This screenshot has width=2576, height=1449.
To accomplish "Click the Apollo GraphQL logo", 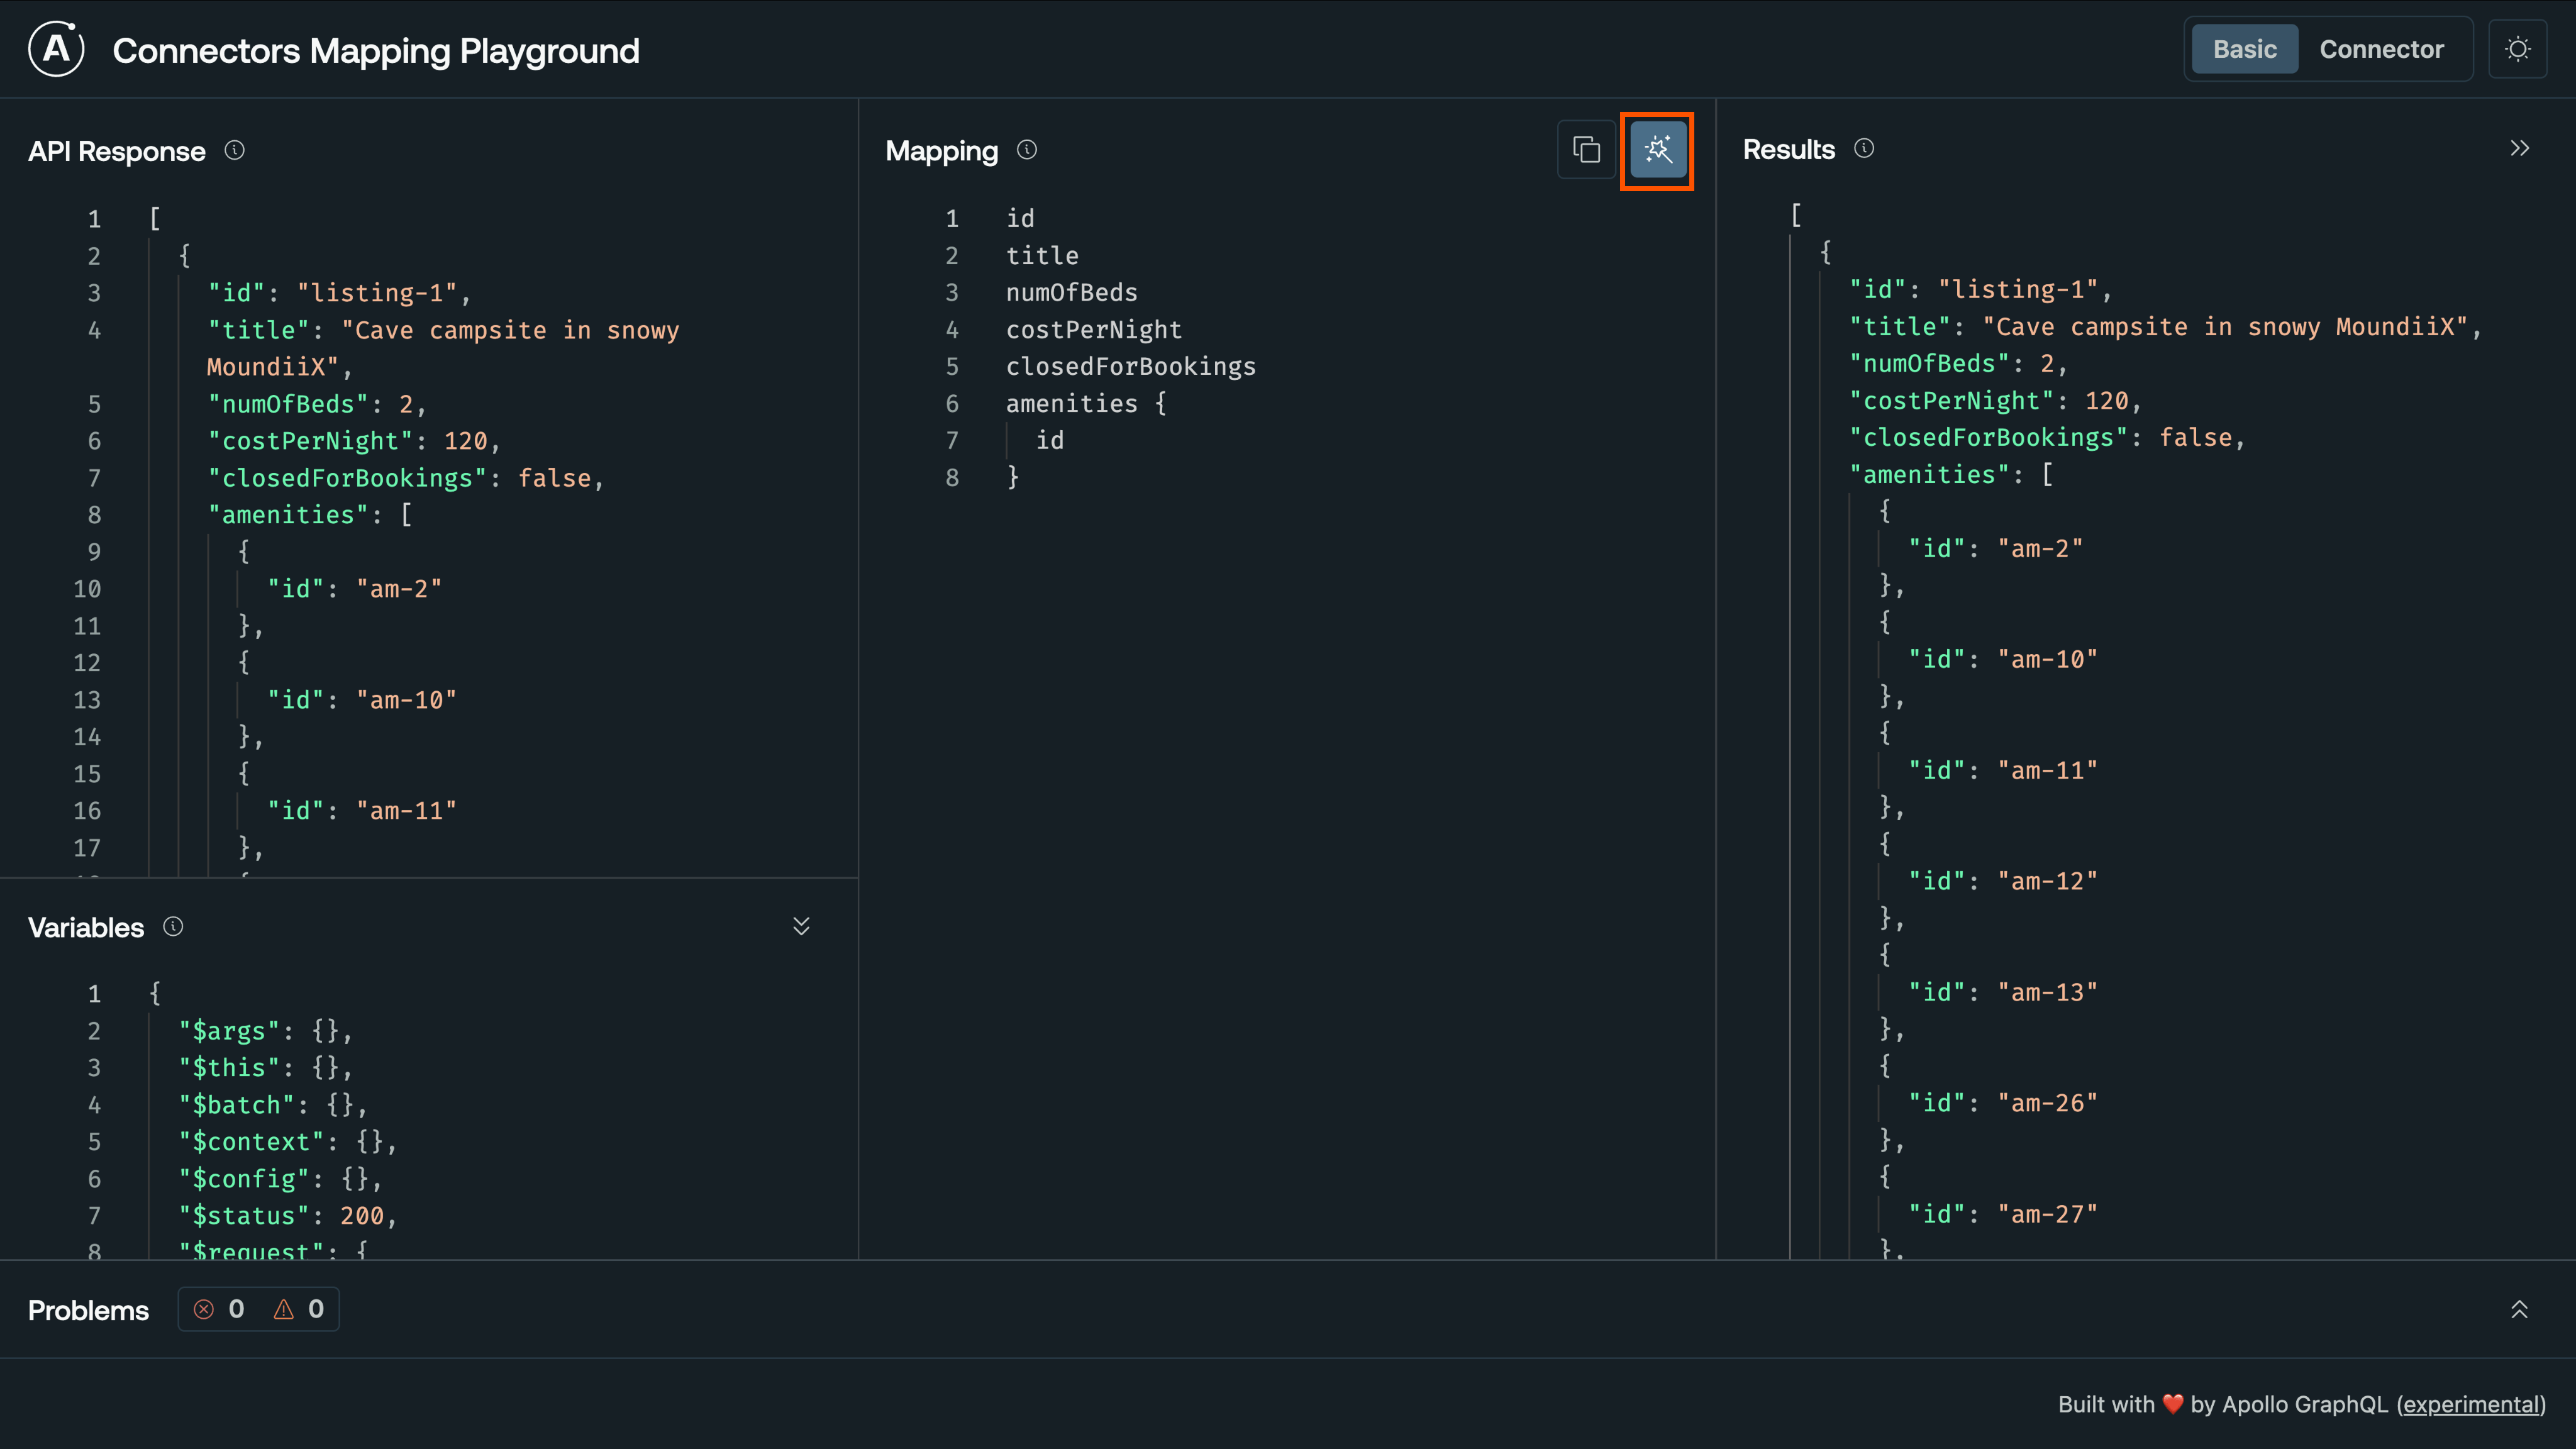I will pos(56,48).
